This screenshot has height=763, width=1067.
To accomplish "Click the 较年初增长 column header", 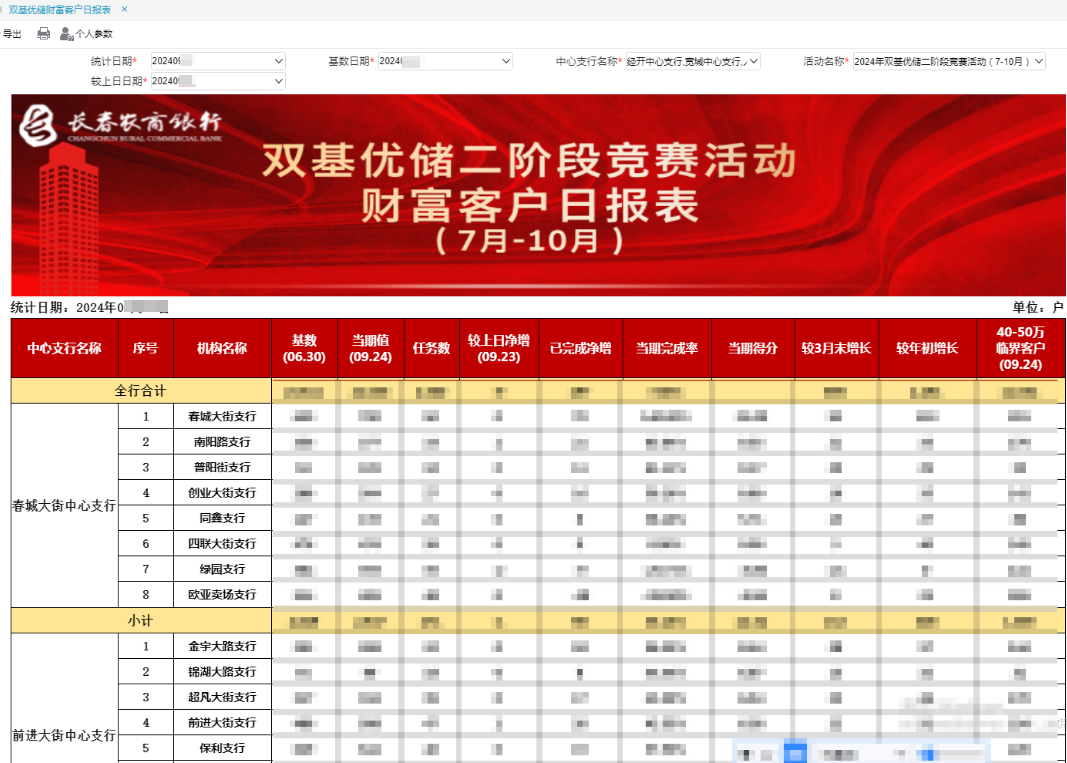I will [x=928, y=348].
